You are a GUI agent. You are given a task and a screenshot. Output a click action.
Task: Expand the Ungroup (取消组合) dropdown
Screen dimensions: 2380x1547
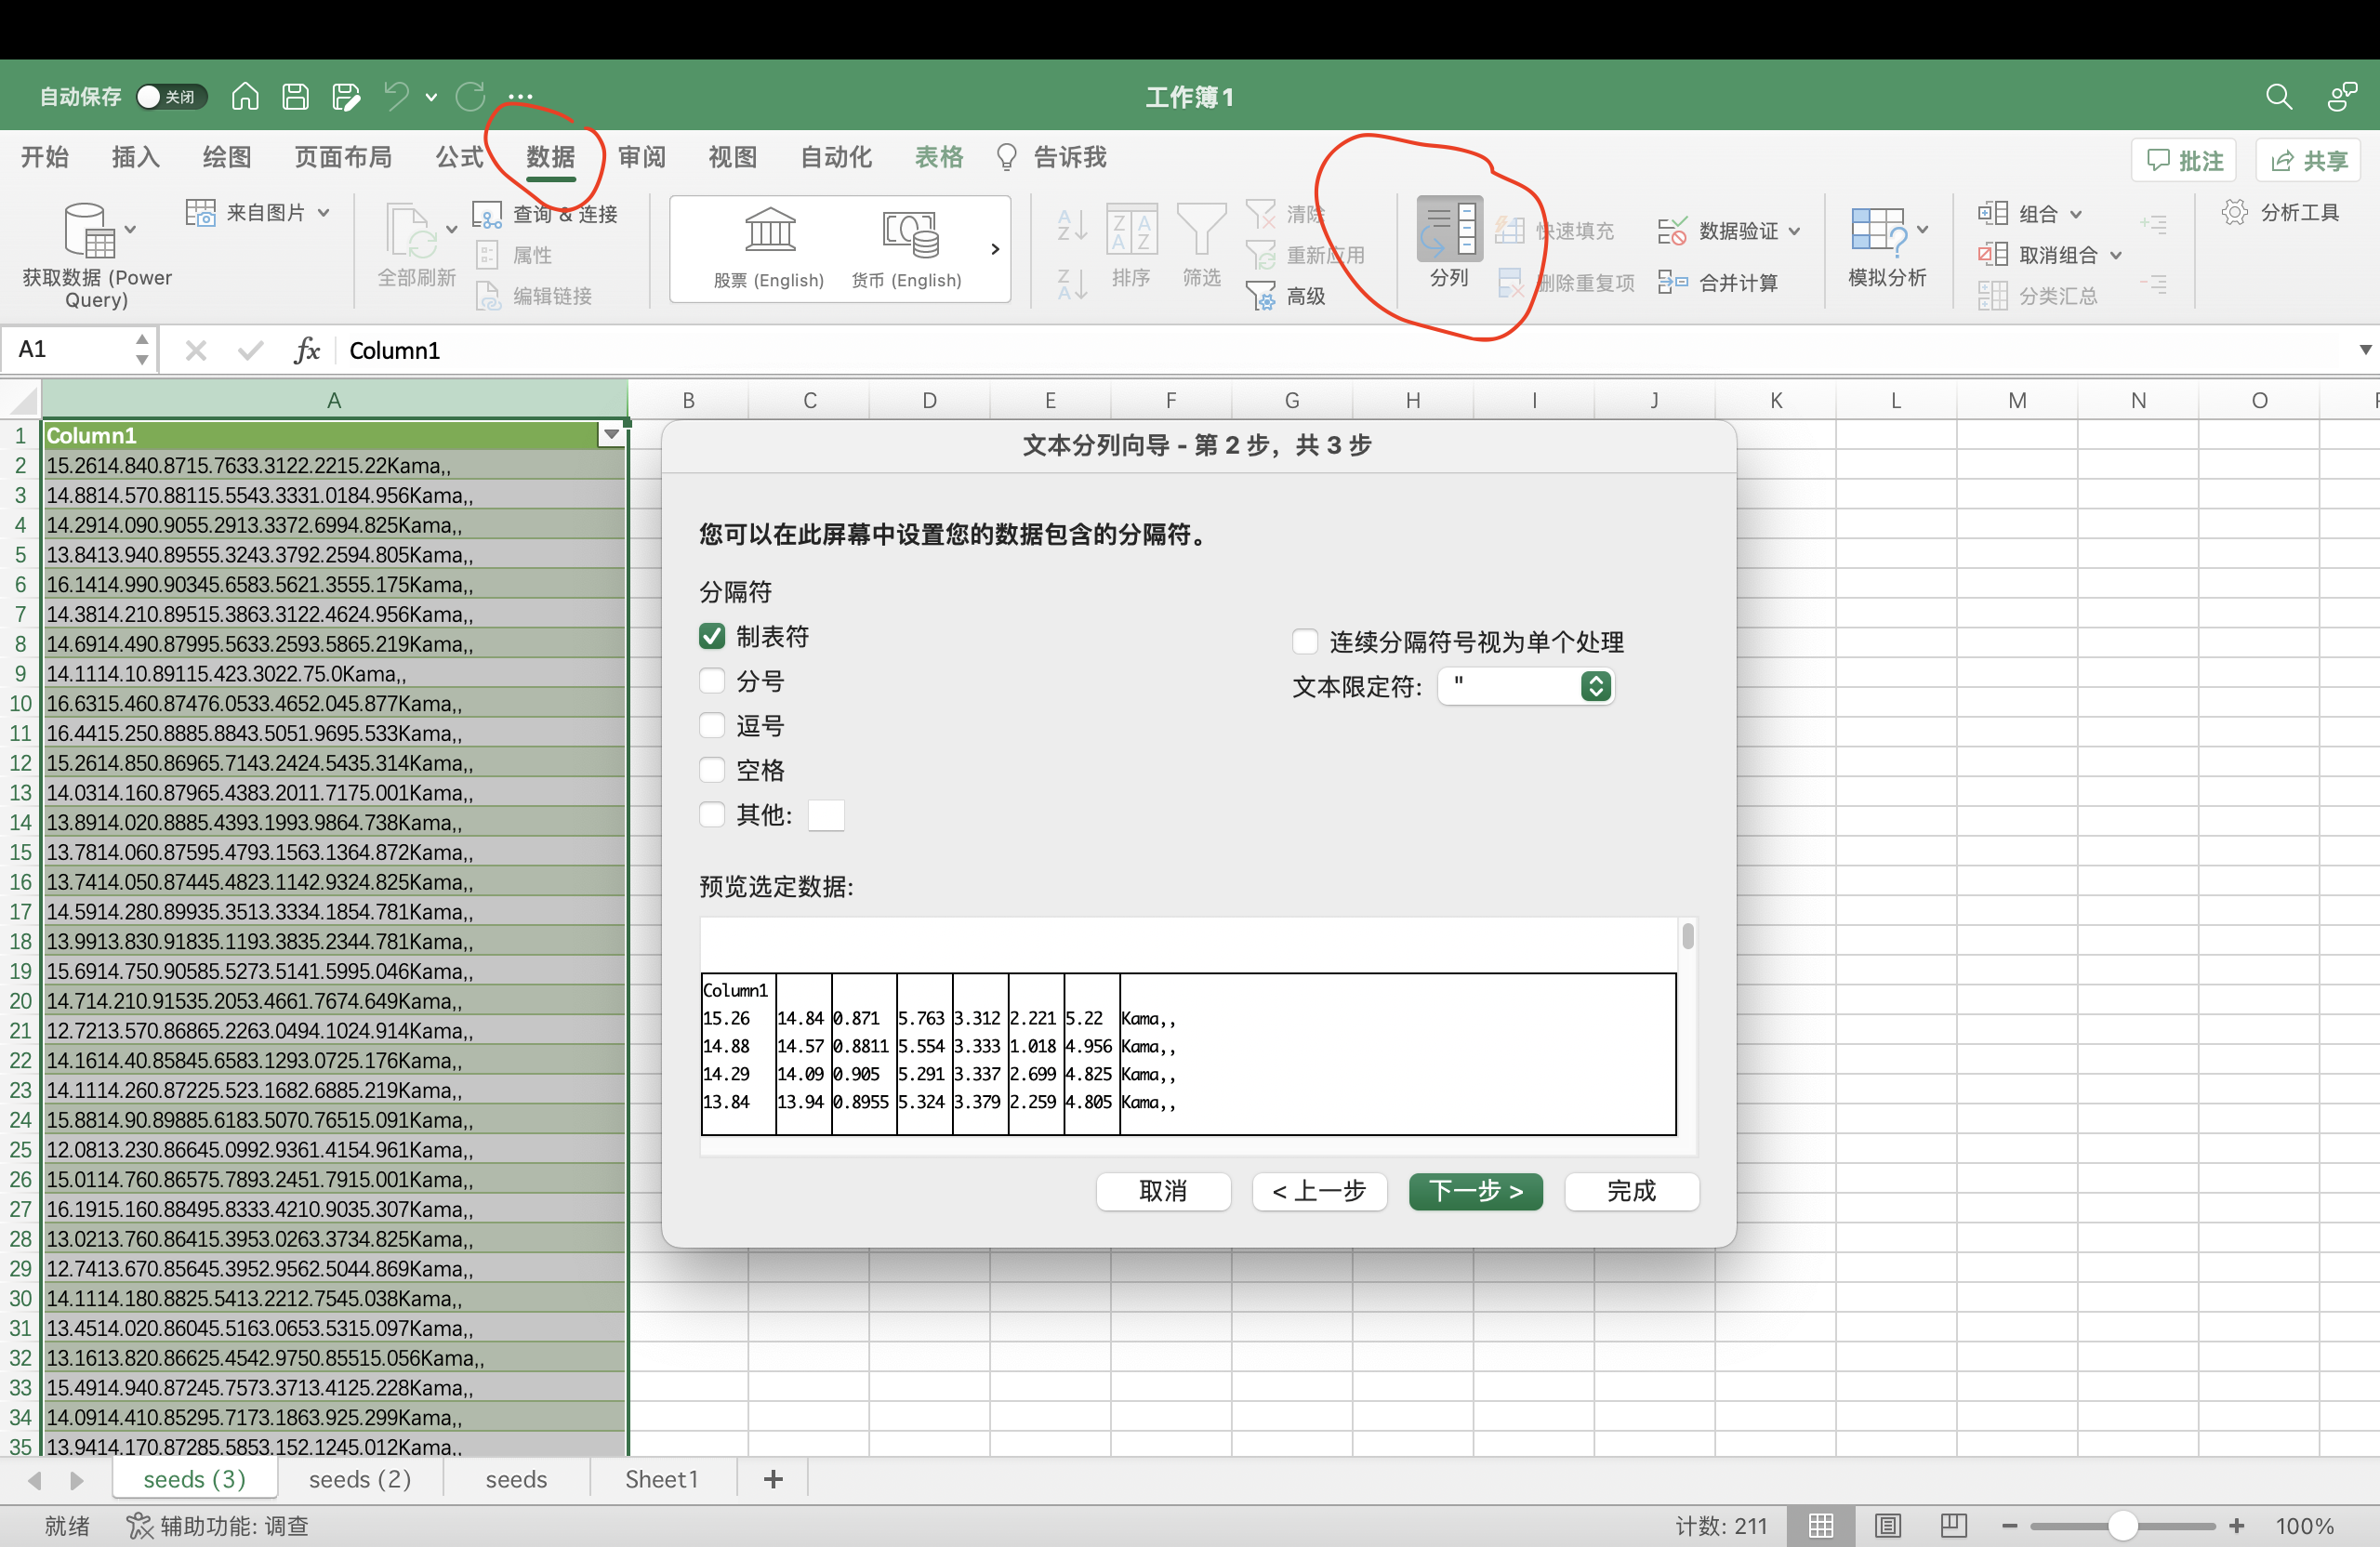[2116, 256]
